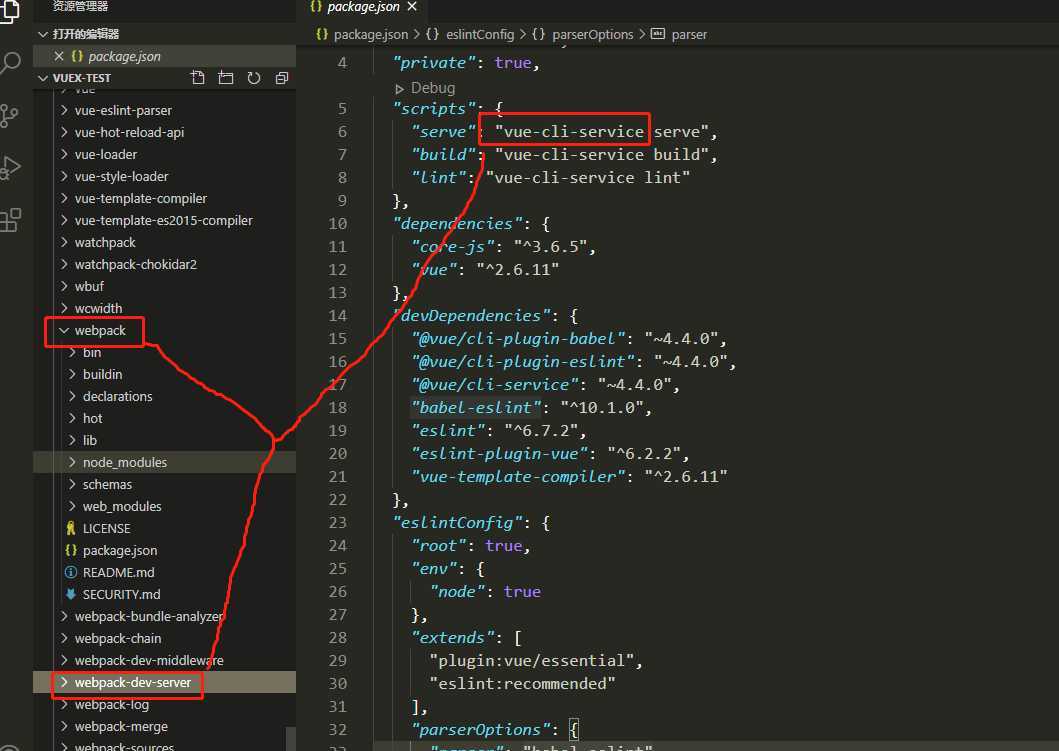Open Extensions view in activity bar
Screen dimensions: 1059x751
pos(10,219)
